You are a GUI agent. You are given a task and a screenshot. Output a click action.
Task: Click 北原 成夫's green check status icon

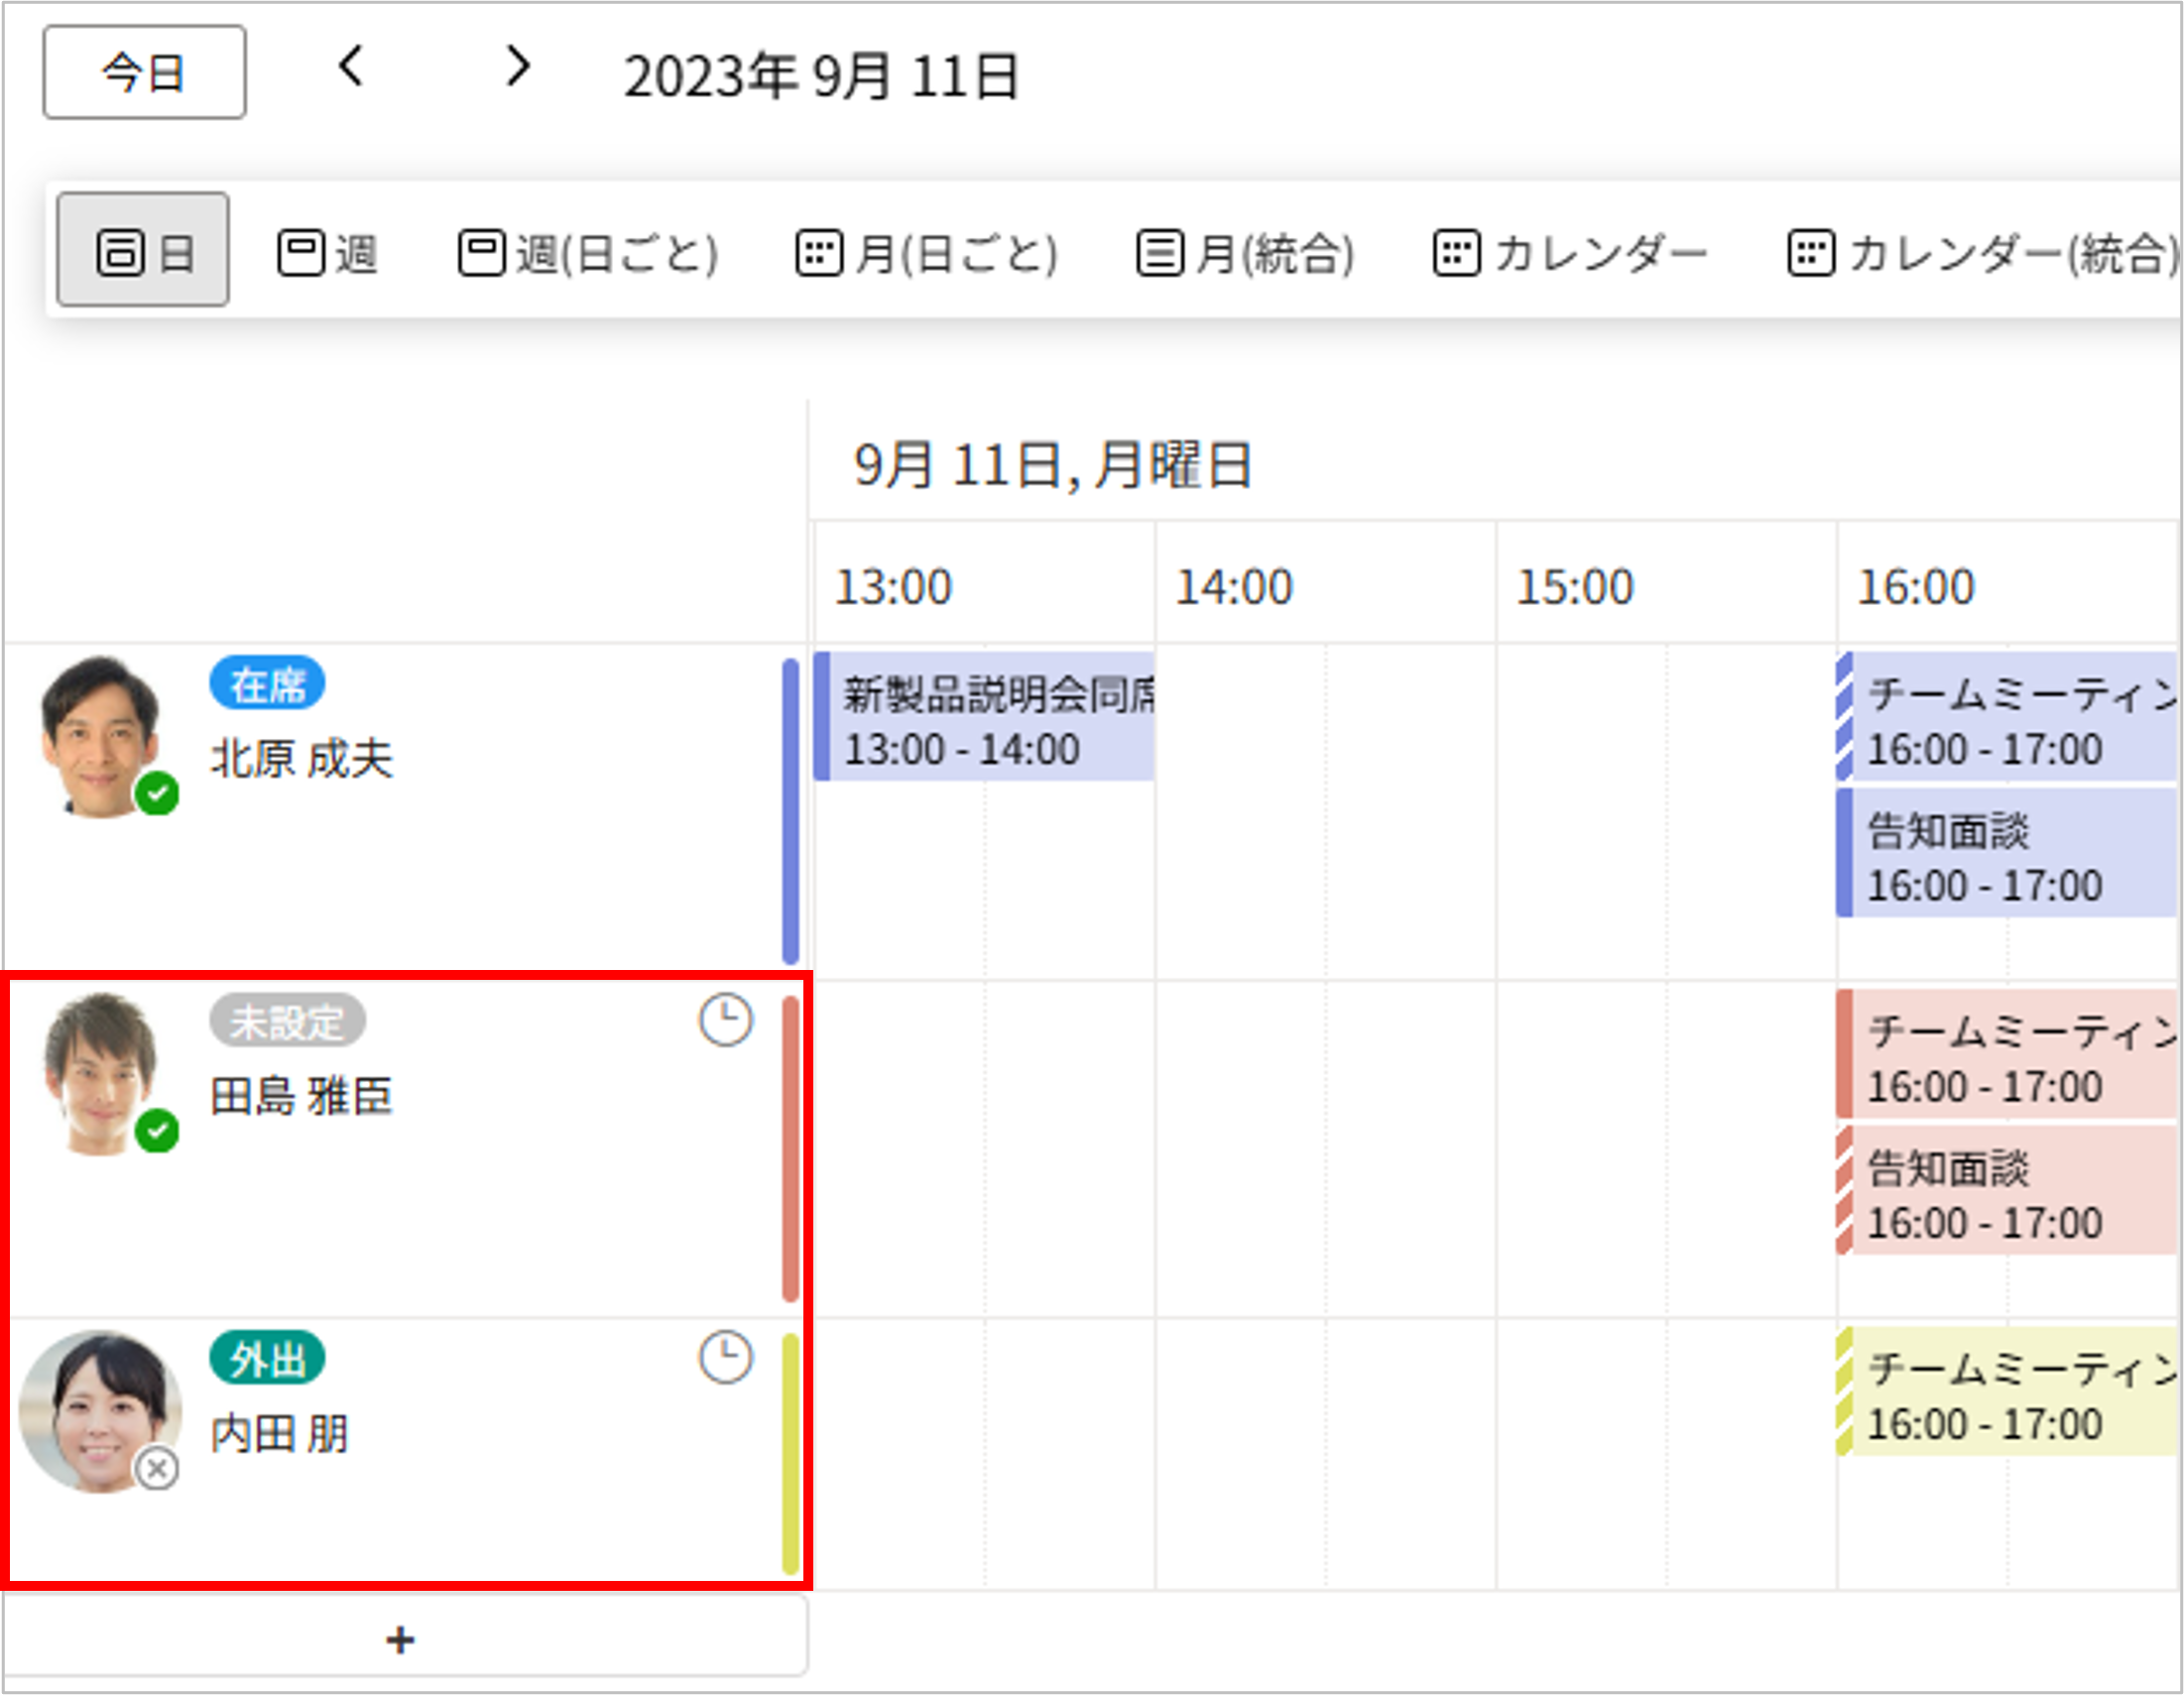coord(157,794)
